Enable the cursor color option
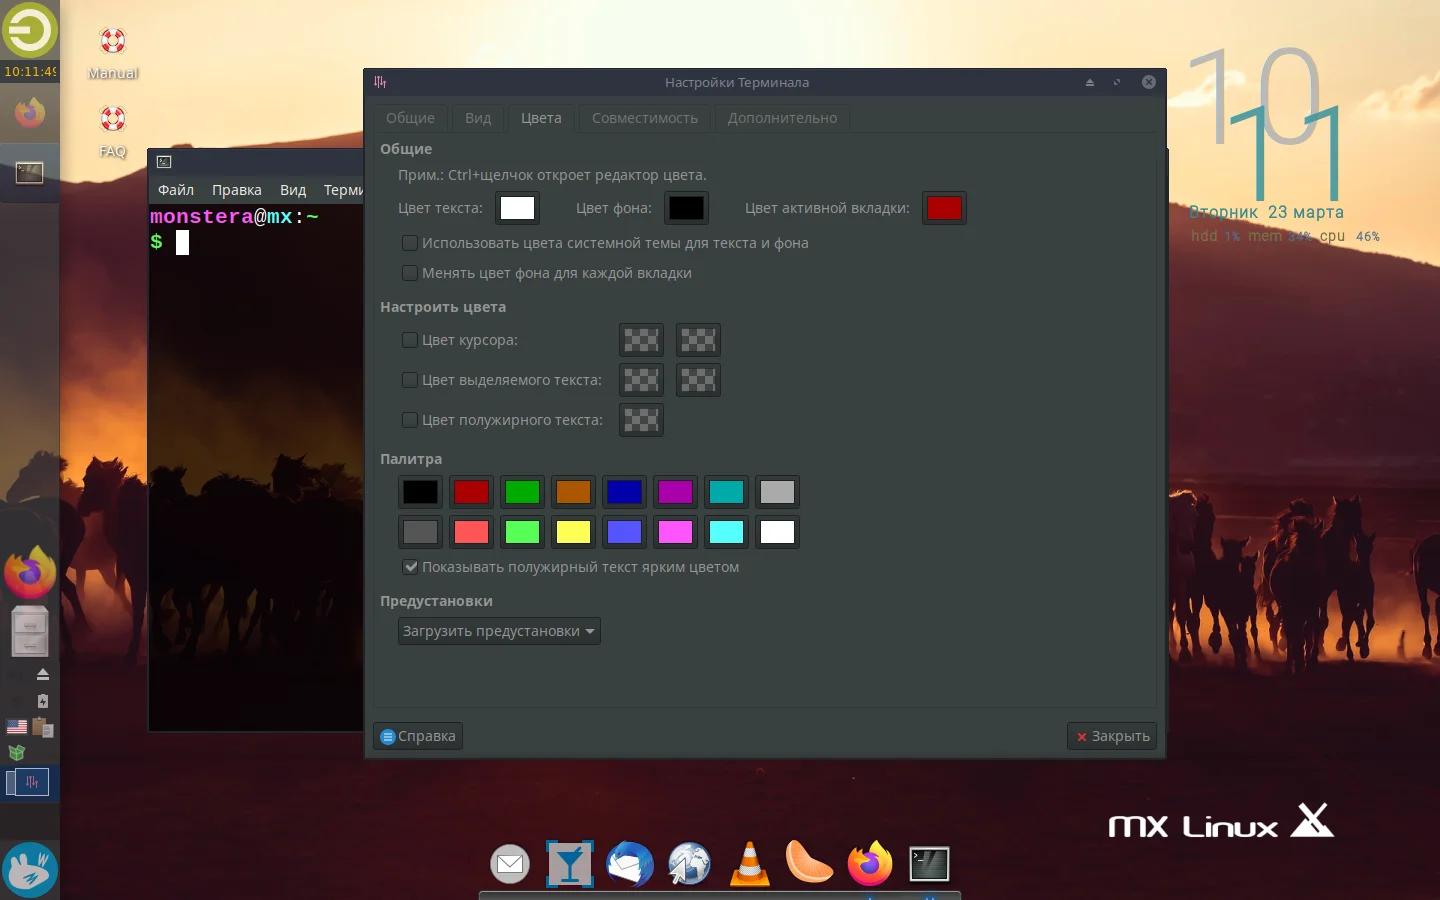The height and width of the screenshot is (900, 1440). pos(410,340)
